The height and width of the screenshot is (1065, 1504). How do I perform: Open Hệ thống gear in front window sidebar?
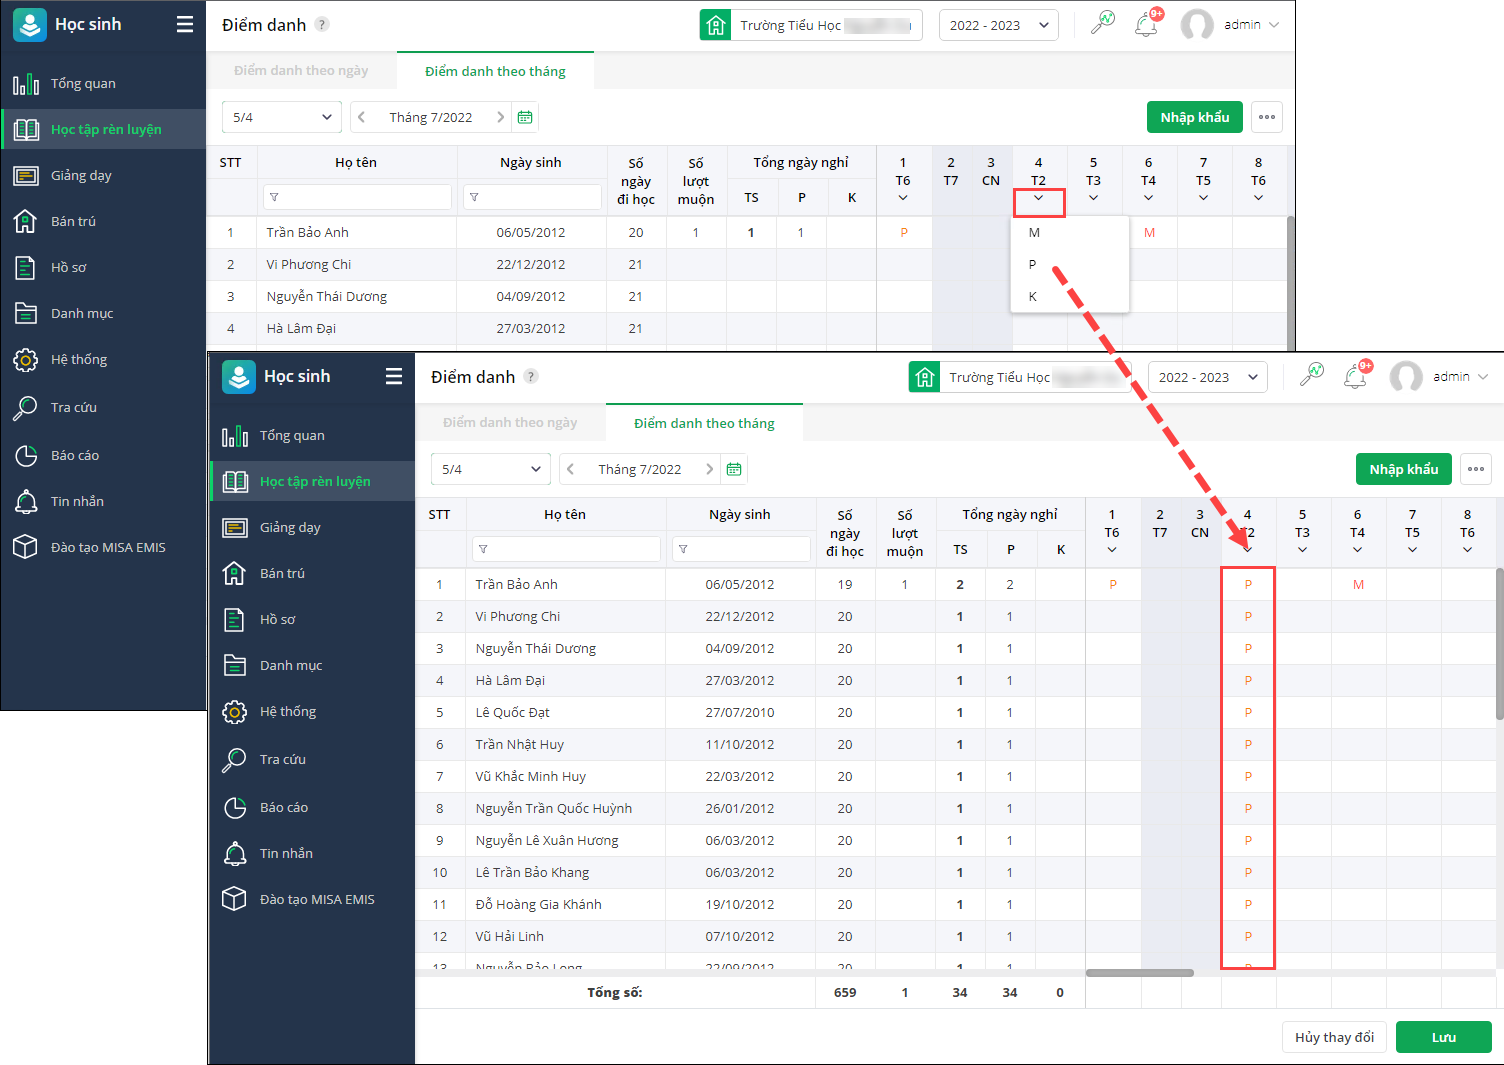point(234,712)
